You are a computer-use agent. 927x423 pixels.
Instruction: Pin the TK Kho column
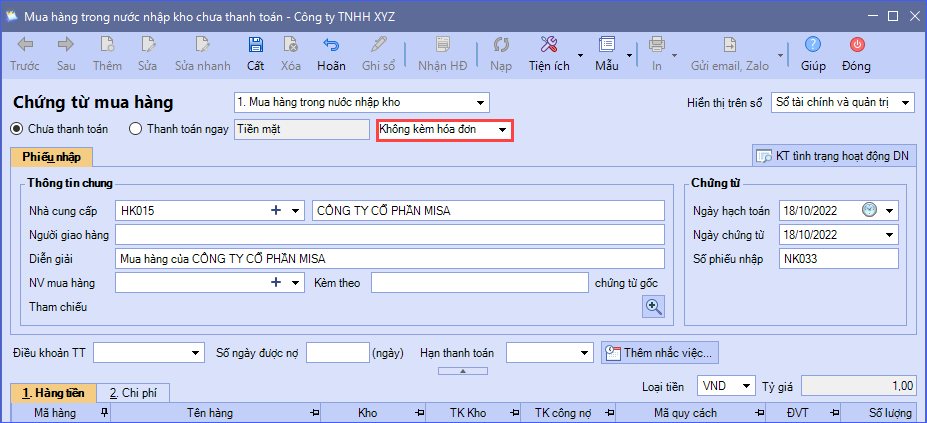(515, 412)
